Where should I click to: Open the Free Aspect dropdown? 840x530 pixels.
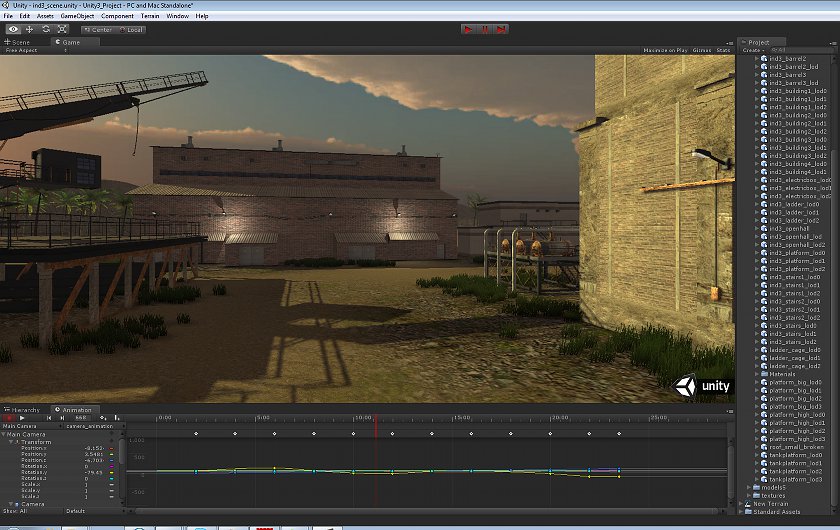(35, 50)
